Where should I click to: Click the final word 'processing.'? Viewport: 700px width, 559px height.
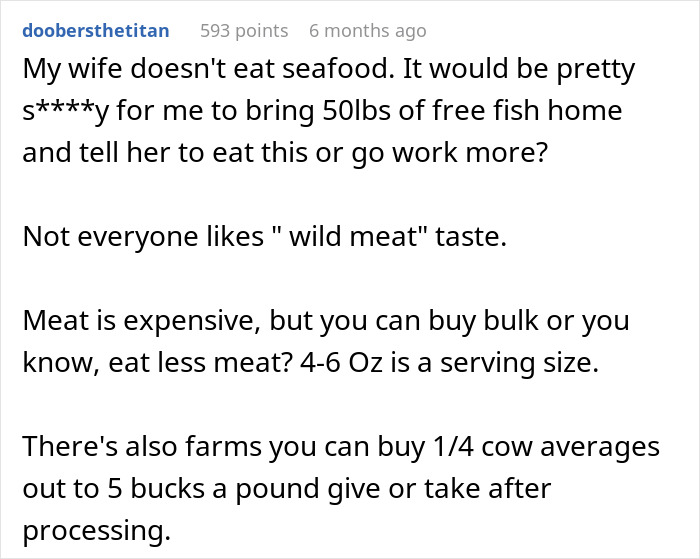pyautogui.click(x=97, y=531)
